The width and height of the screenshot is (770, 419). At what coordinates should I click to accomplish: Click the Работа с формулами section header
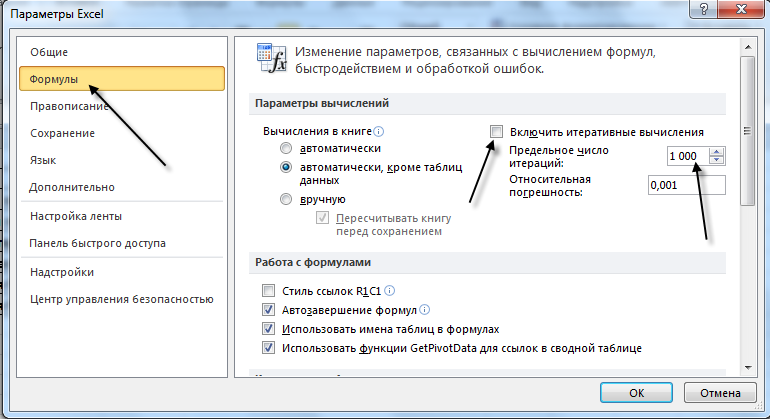[487, 262]
